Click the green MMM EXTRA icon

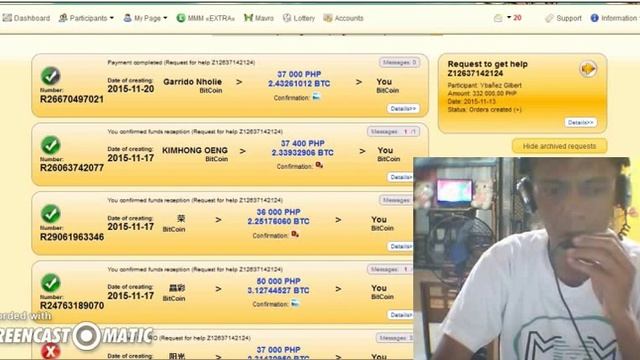(x=181, y=18)
